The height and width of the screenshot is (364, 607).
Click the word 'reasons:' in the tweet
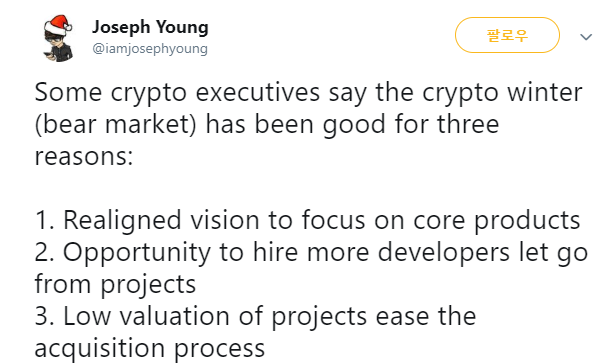(x=84, y=156)
